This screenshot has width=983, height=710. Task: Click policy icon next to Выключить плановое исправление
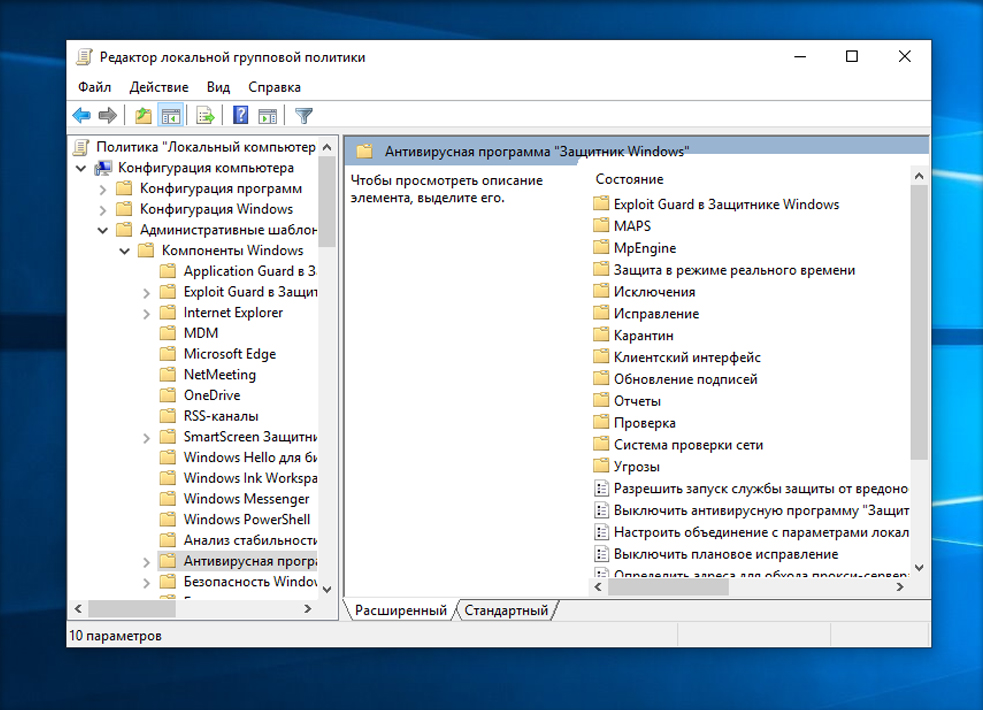[601, 554]
